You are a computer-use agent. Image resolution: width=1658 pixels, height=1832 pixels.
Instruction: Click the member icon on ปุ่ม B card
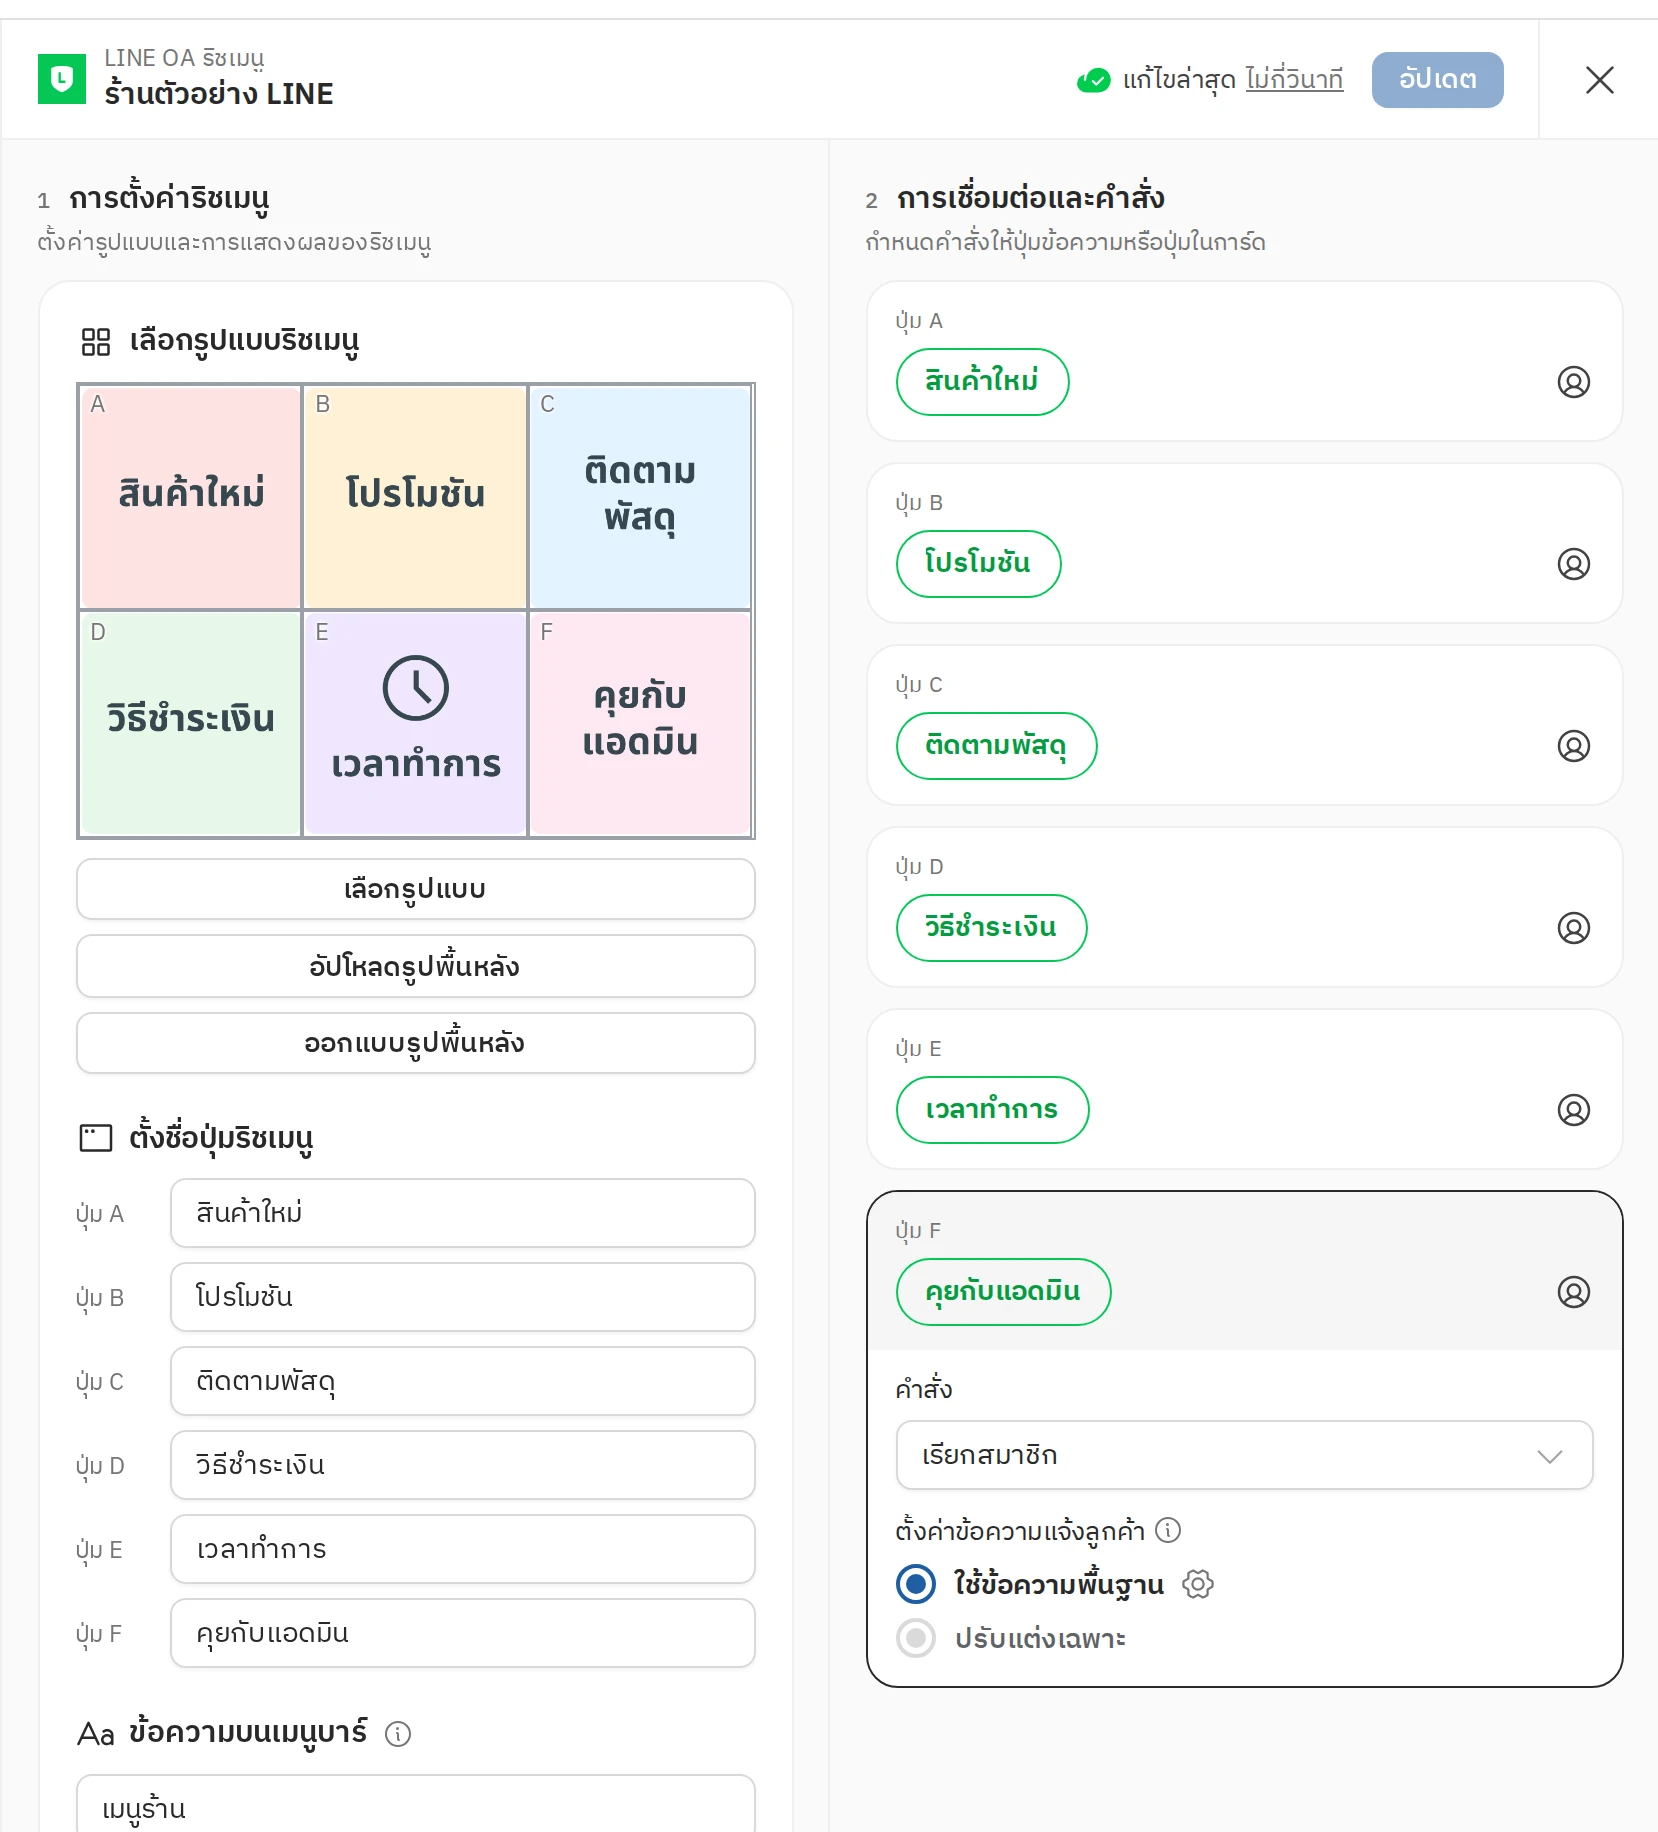pos(1573,564)
